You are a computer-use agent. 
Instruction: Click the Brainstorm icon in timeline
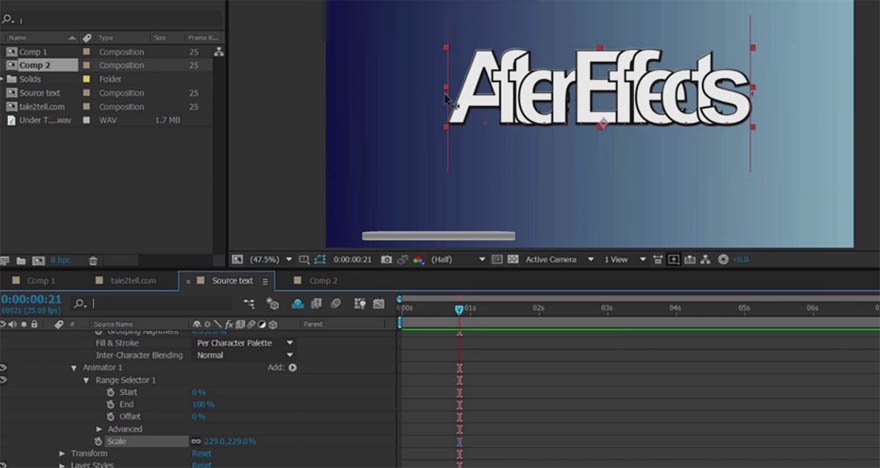coord(360,304)
